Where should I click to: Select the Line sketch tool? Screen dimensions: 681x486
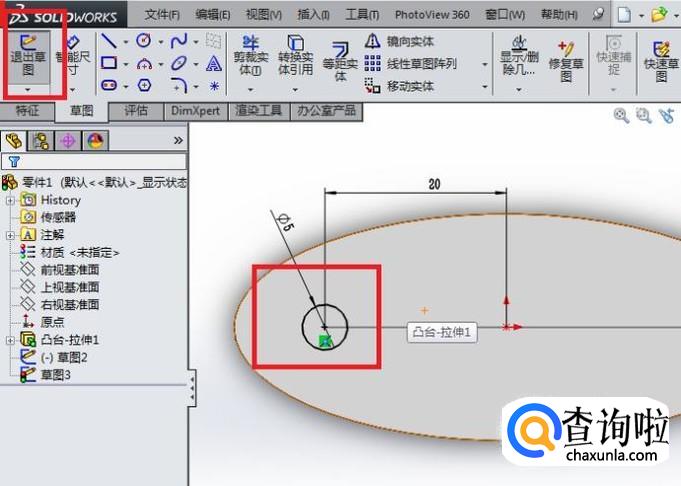coord(109,41)
